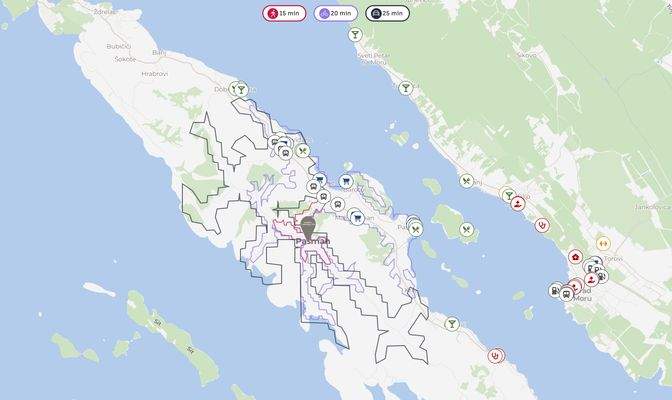This screenshot has height=400, width=672.
Task: Click the red hand-care marker near cocktail icon
Action: 518,203
